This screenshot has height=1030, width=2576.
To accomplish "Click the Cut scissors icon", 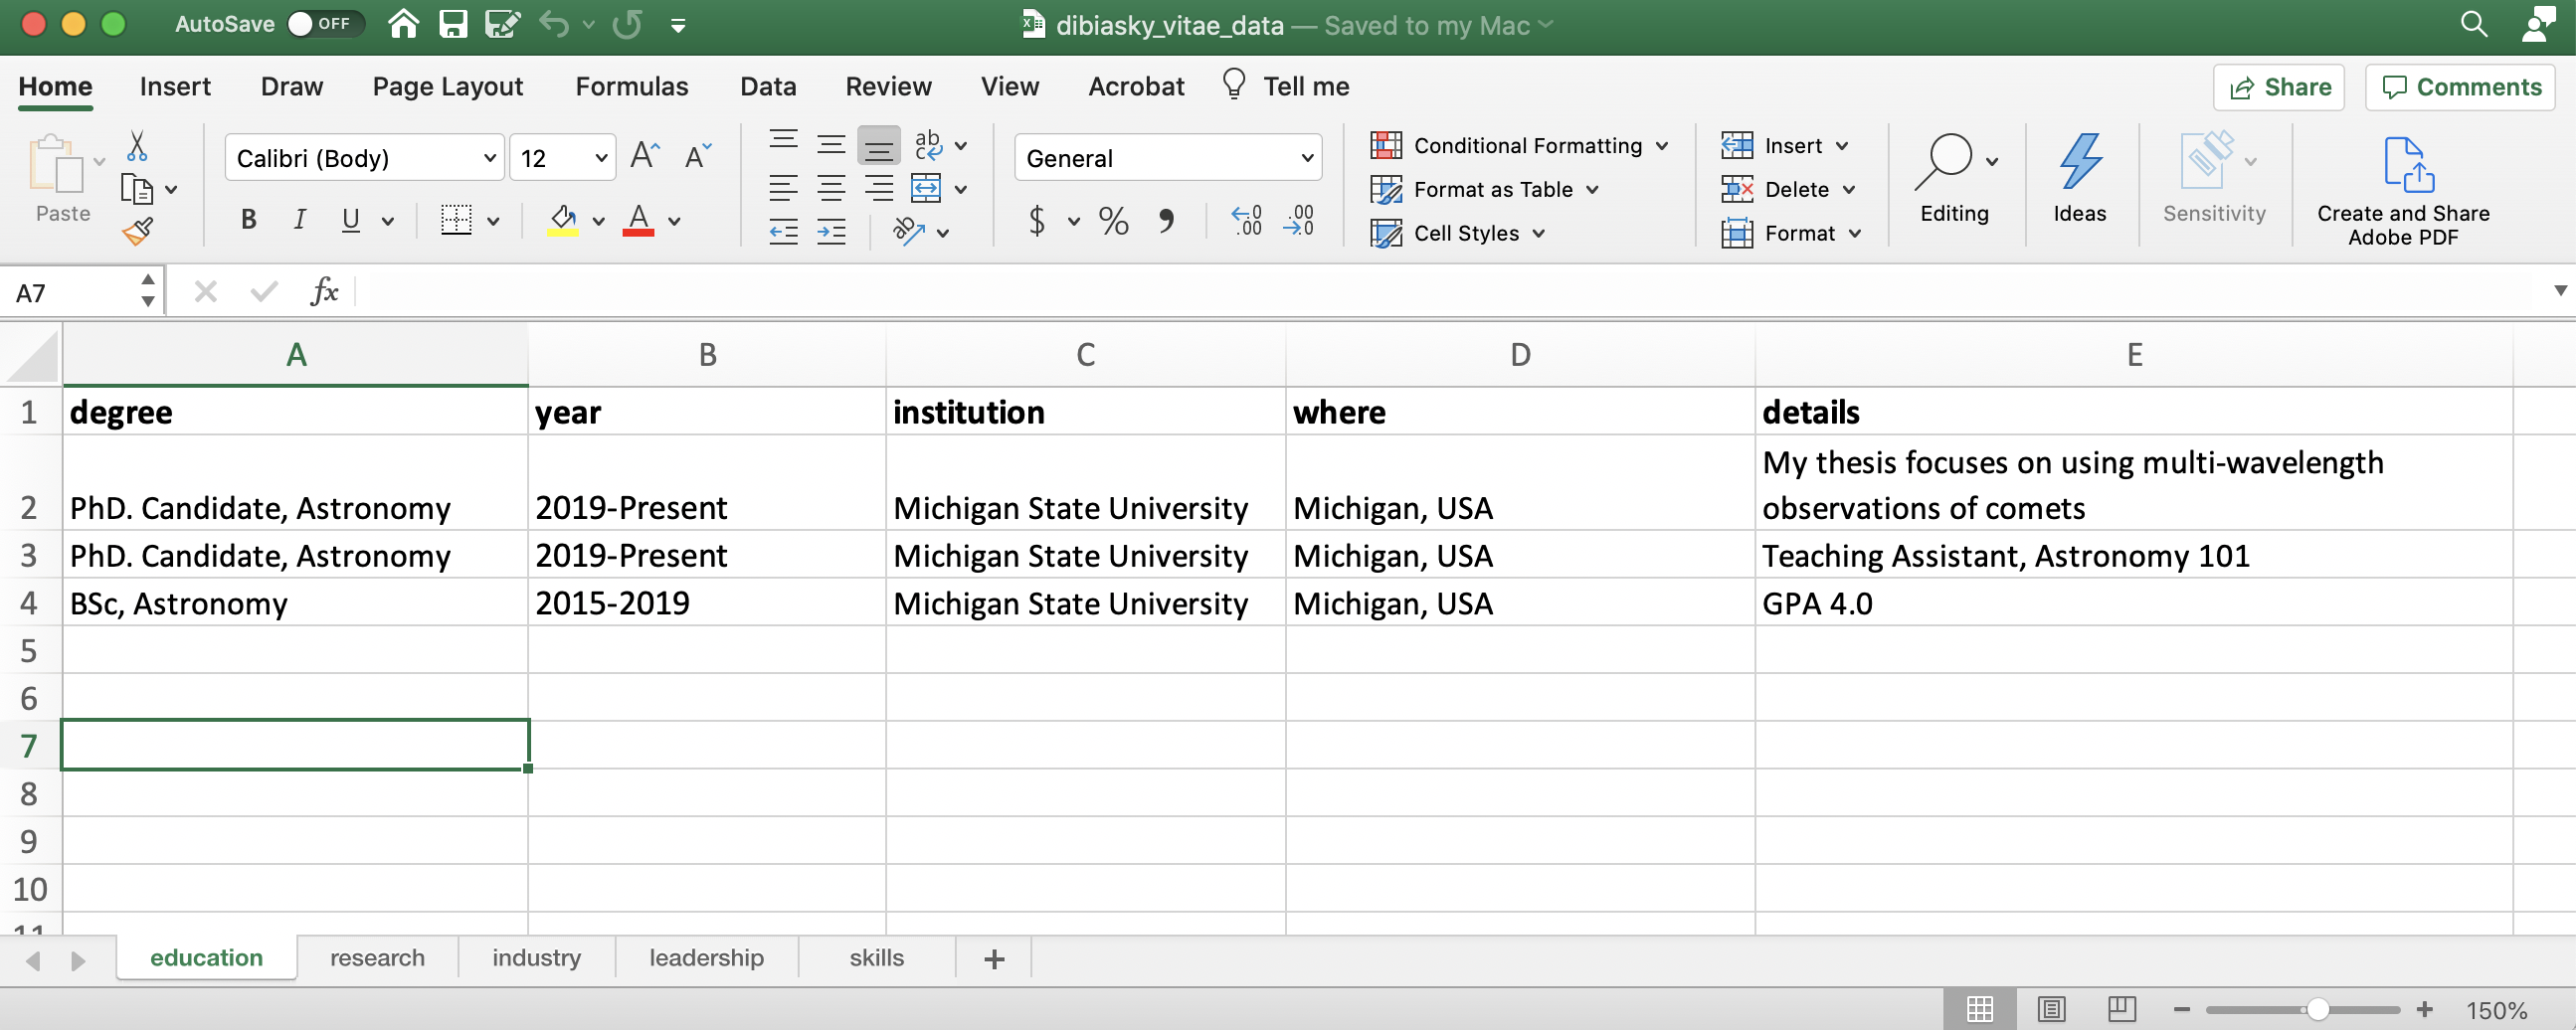I will pyautogui.click(x=137, y=146).
